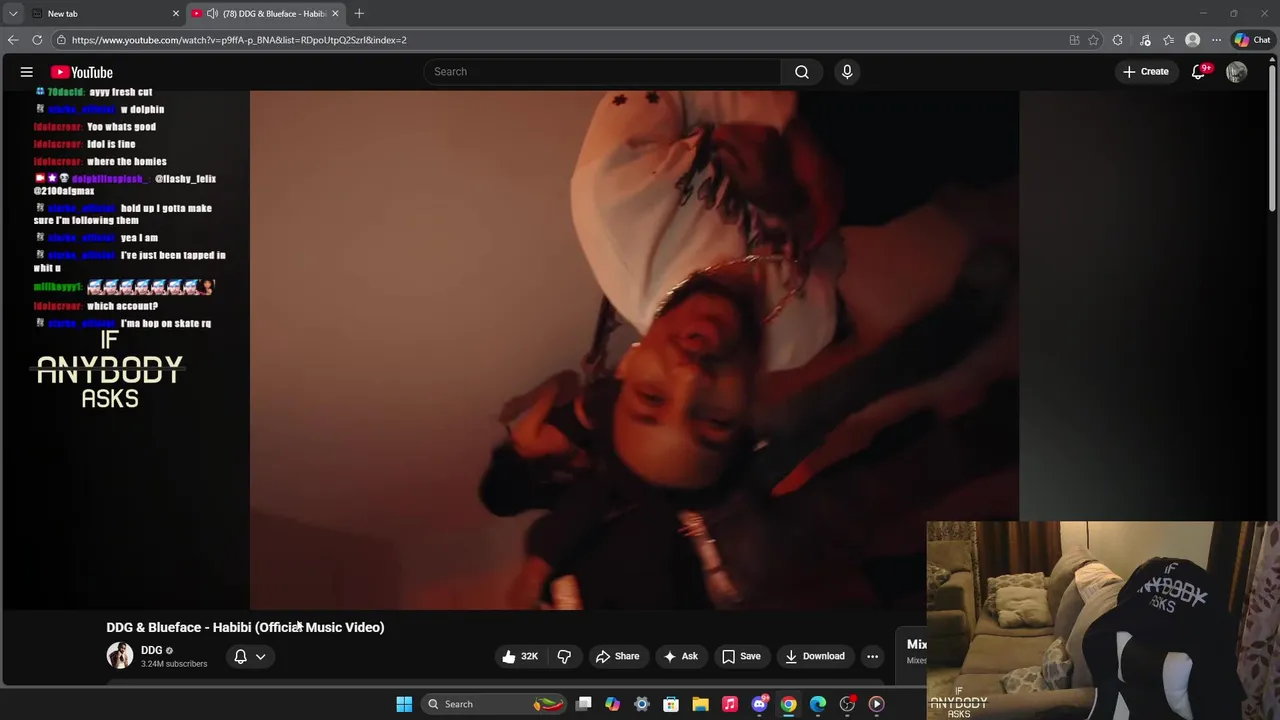Click chat message "where the homies"
Screen dimensions: 1280x720
click(127, 161)
